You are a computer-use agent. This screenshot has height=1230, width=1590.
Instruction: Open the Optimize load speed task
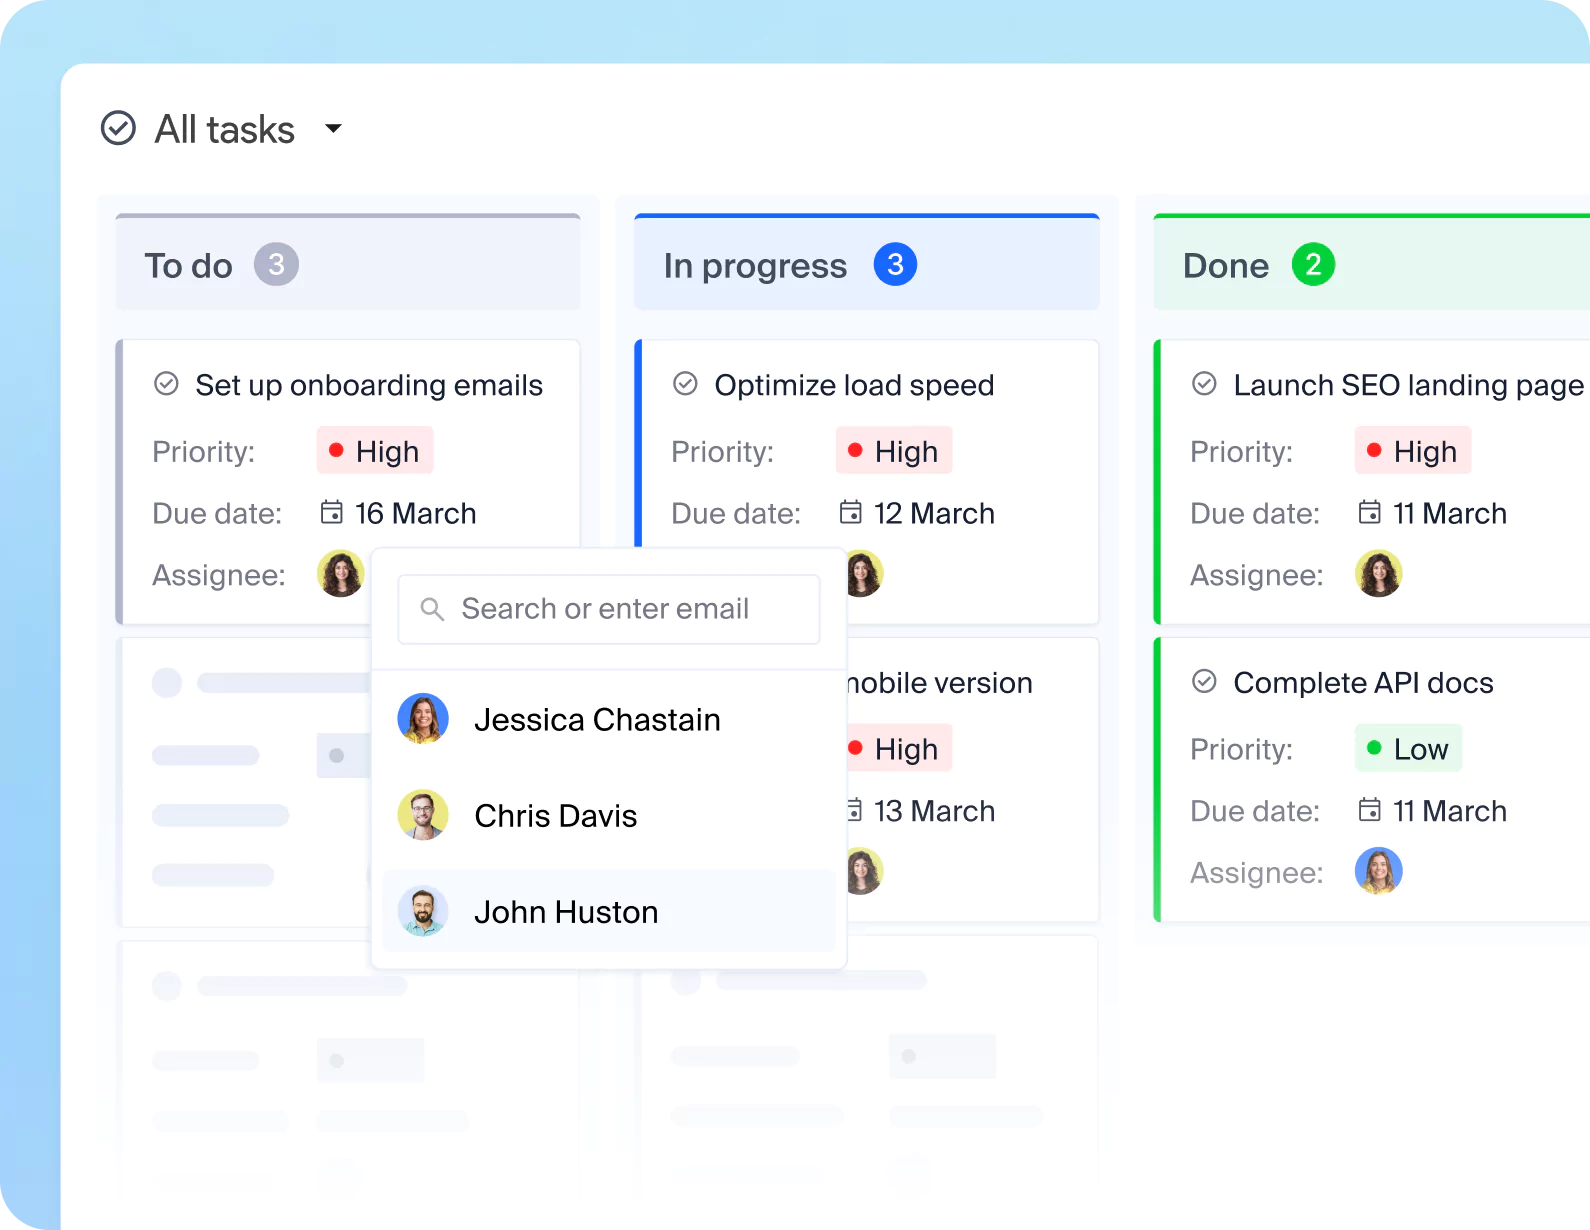854,385
